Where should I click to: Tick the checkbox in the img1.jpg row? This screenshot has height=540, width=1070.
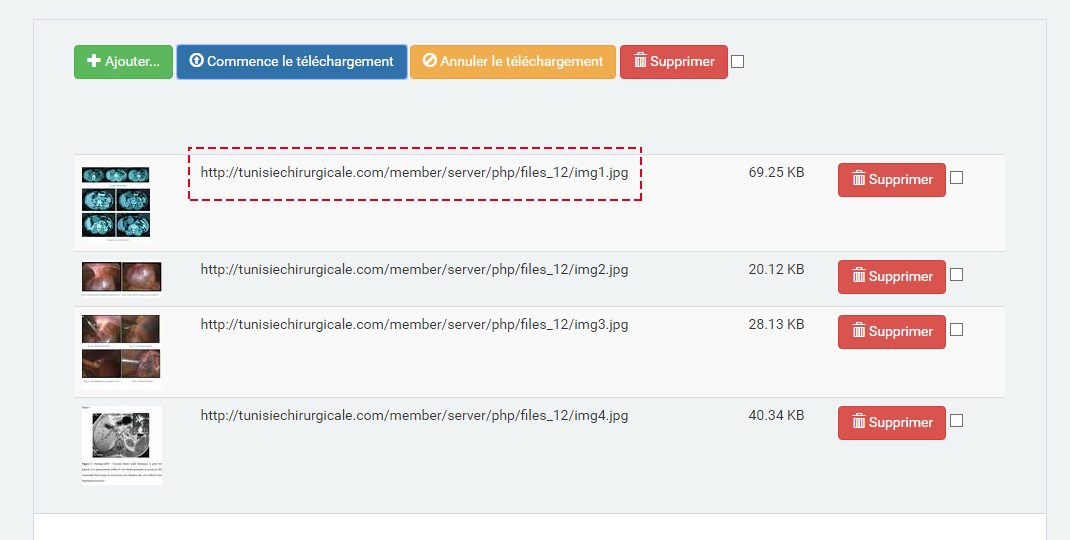957,177
